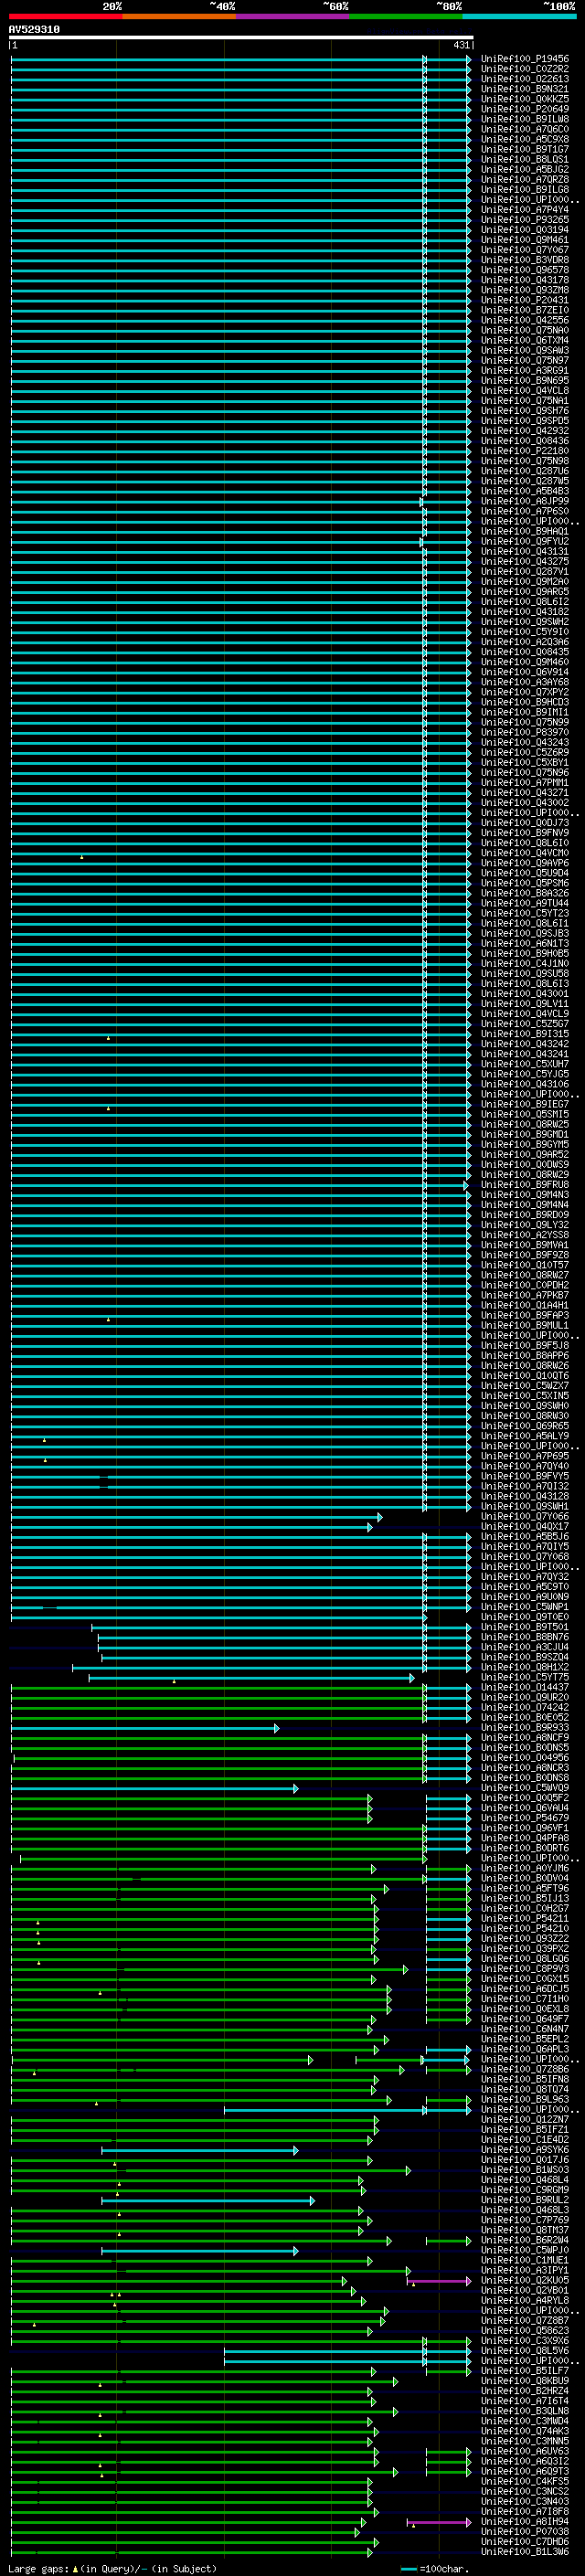This screenshot has height=2576, width=585.
Task: Select hit label UniRef100_A5ALY9
Action: click(x=525, y=1436)
